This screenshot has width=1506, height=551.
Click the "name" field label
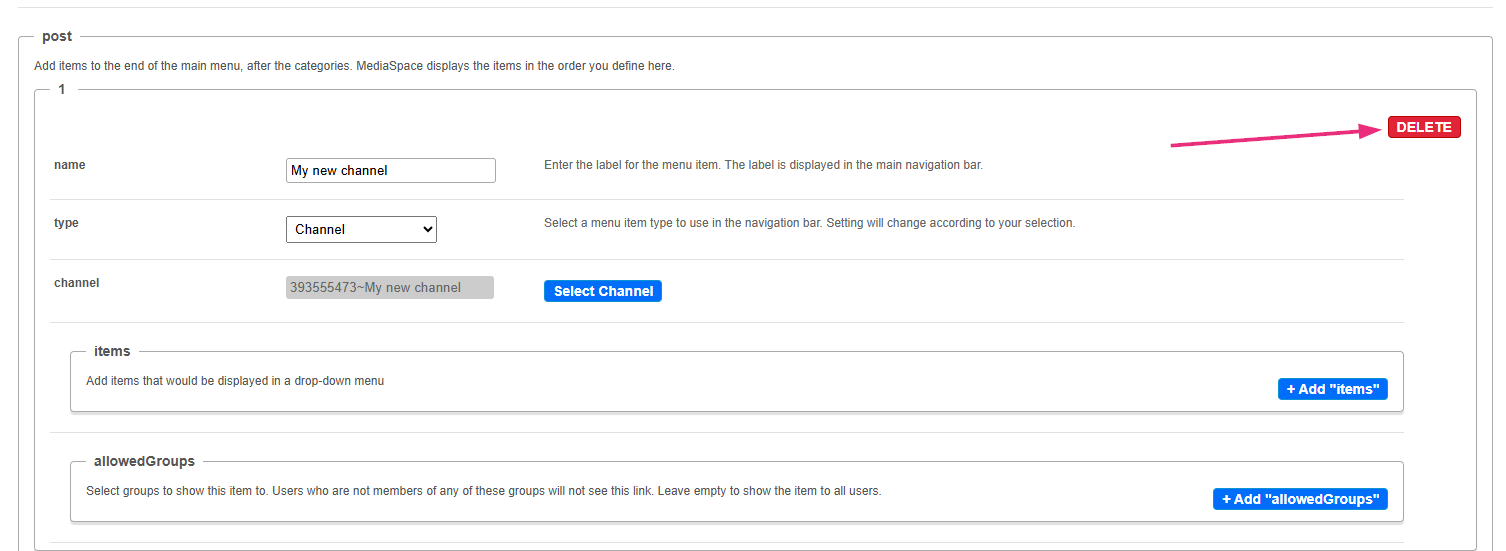(69, 165)
